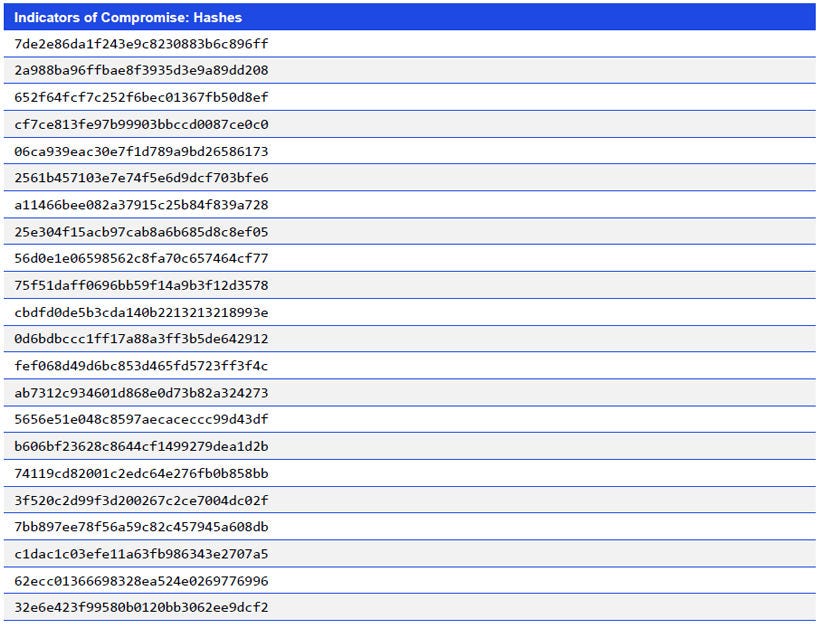820x626 pixels.
Task: Select hash 2a988ba96ffbae8f3935d3e9a89dd208
Action: click(x=140, y=71)
